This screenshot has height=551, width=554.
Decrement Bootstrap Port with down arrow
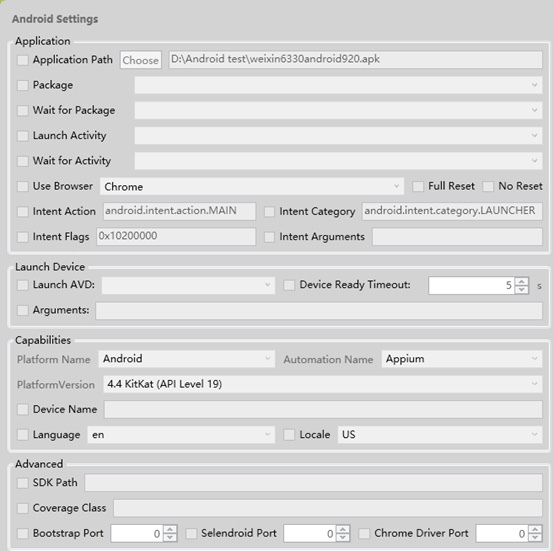point(170,538)
